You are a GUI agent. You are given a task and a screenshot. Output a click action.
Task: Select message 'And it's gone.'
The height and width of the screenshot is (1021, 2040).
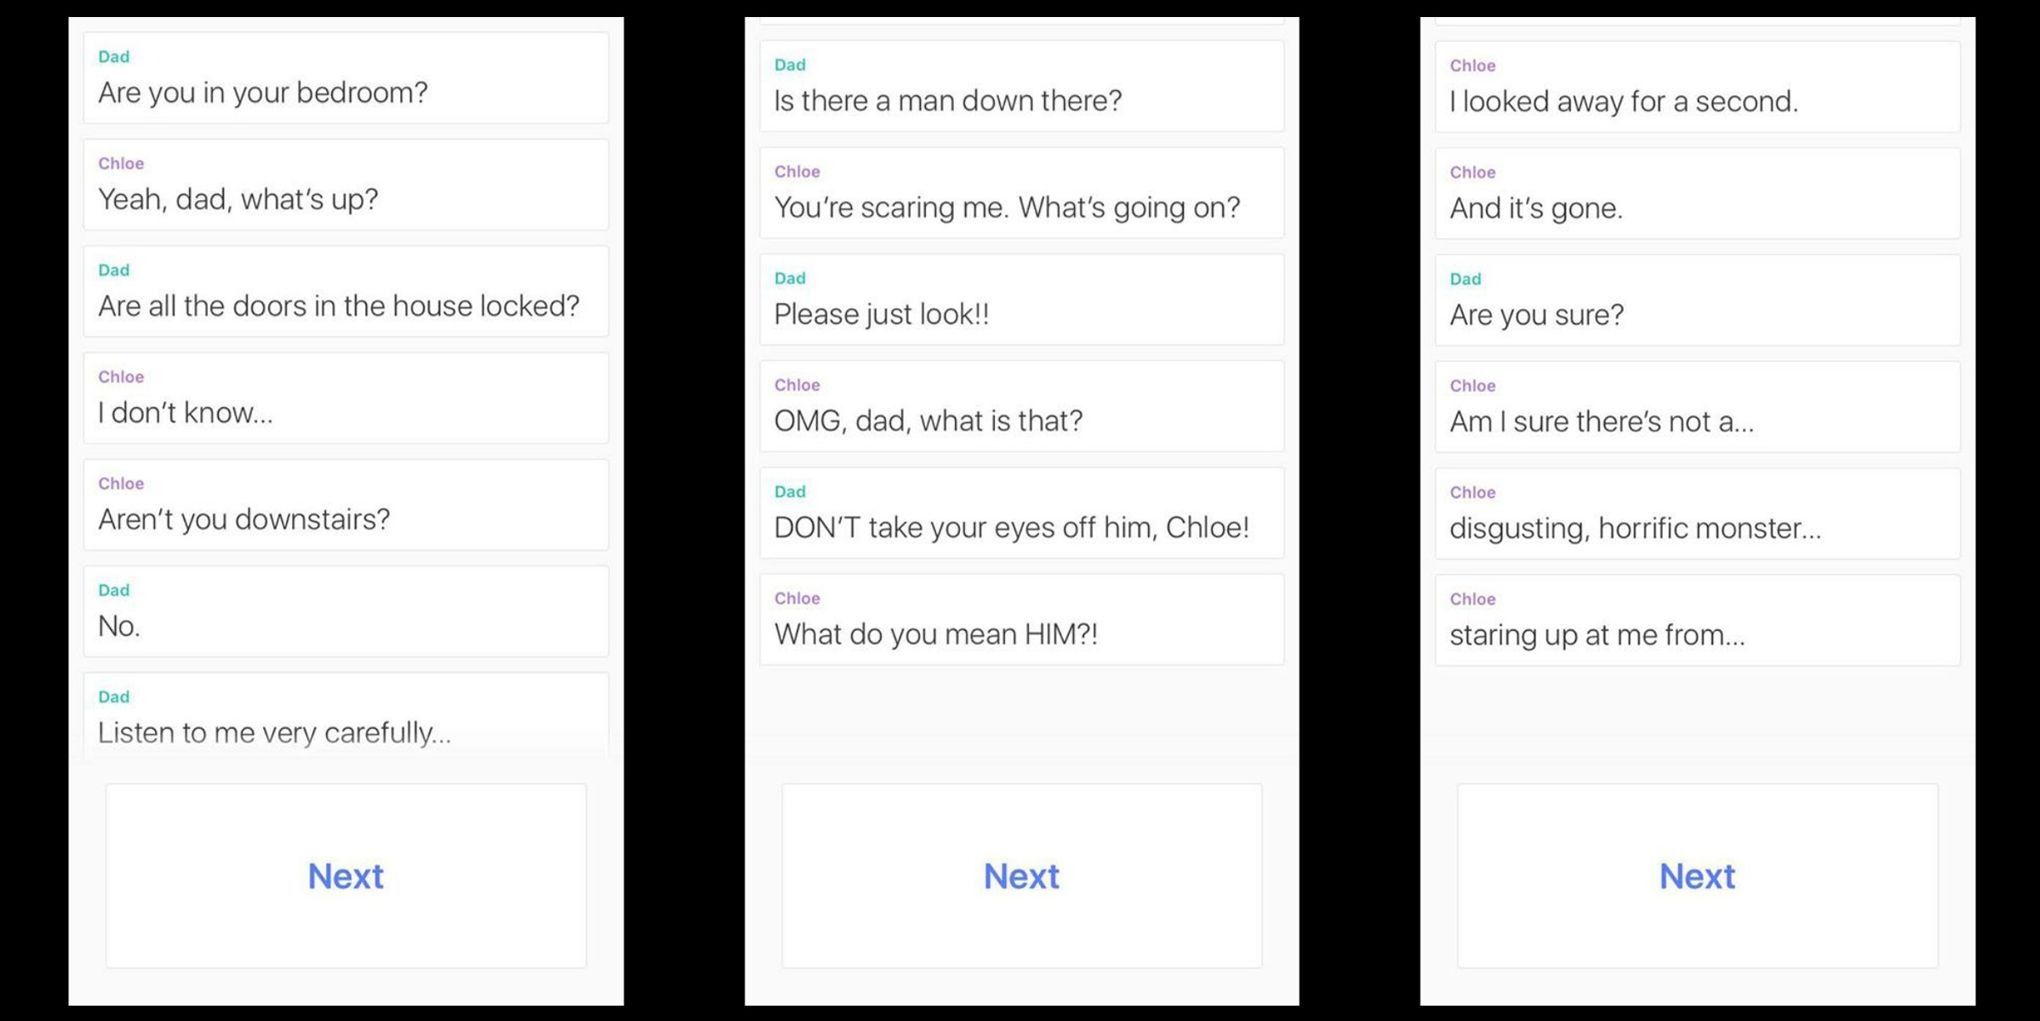click(x=1698, y=194)
